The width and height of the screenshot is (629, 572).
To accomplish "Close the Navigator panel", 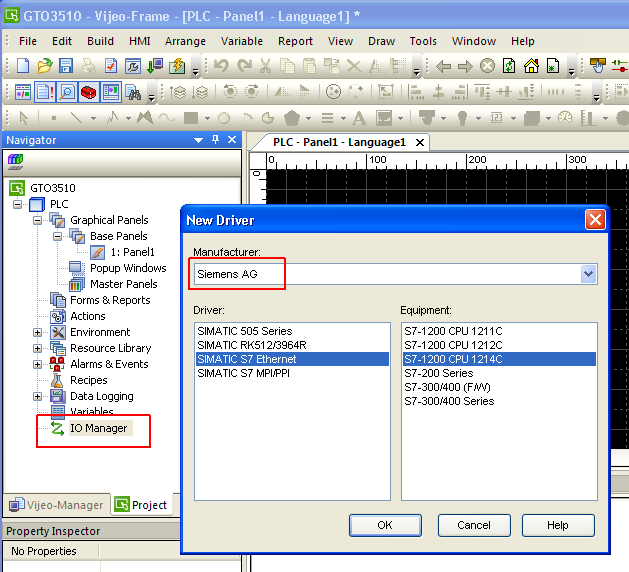I will 232,140.
